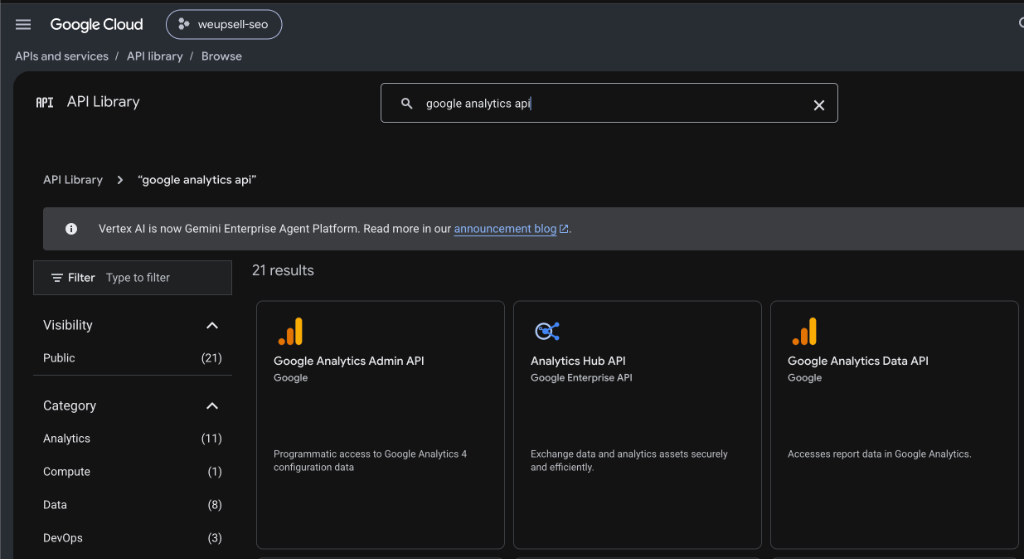The height and width of the screenshot is (559, 1024).
Task: Click the Google Enterprise API label
Action: (581, 377)
